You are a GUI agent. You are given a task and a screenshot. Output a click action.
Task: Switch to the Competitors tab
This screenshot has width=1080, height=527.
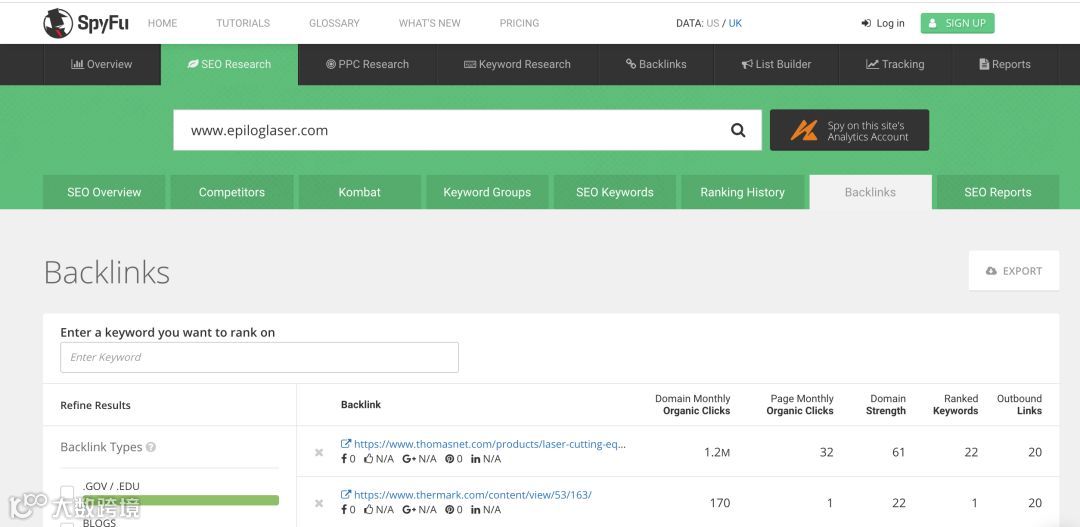pos(231,192)
